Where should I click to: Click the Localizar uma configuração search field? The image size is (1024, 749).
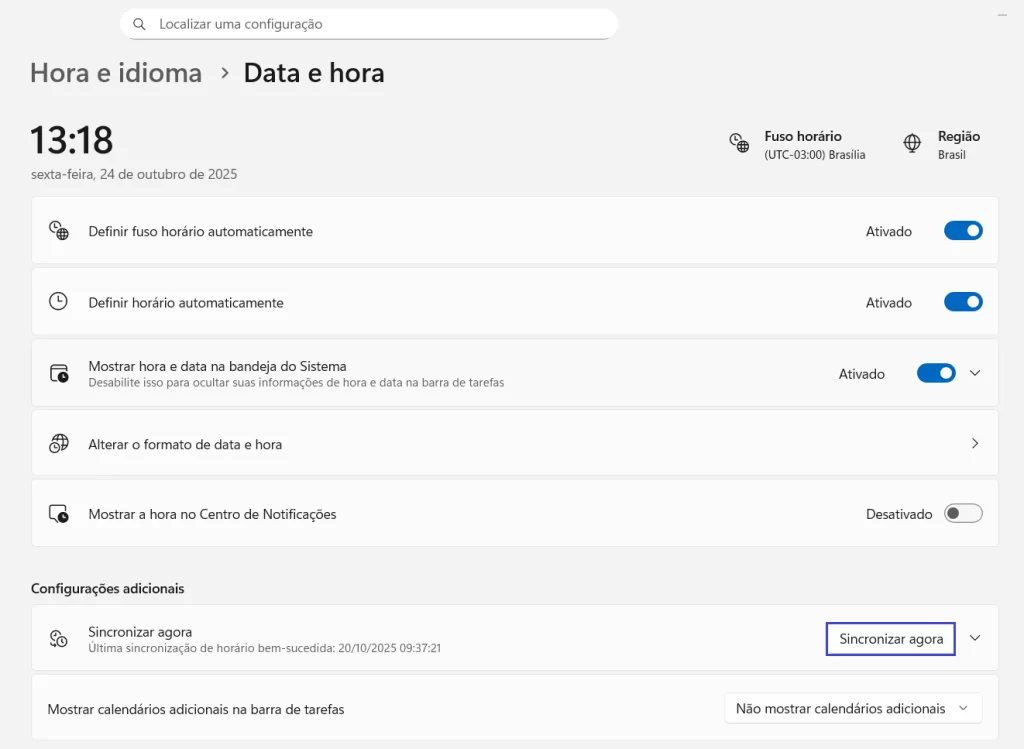[380, 24]
